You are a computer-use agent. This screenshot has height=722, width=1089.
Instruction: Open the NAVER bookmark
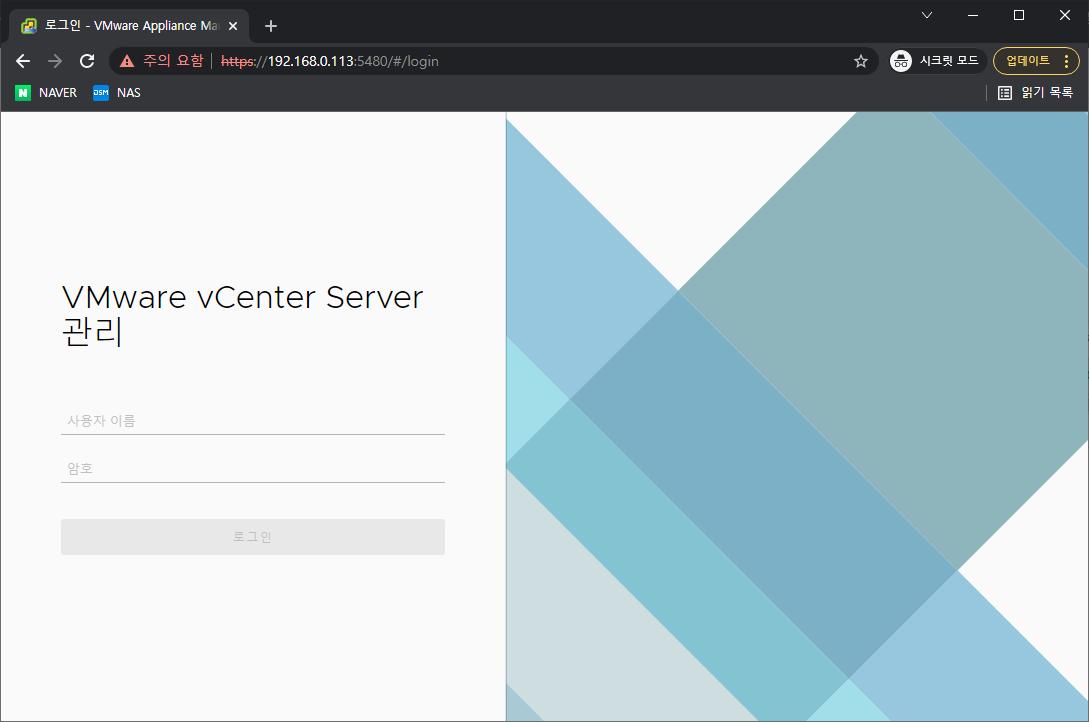click(x=46, y=92)
